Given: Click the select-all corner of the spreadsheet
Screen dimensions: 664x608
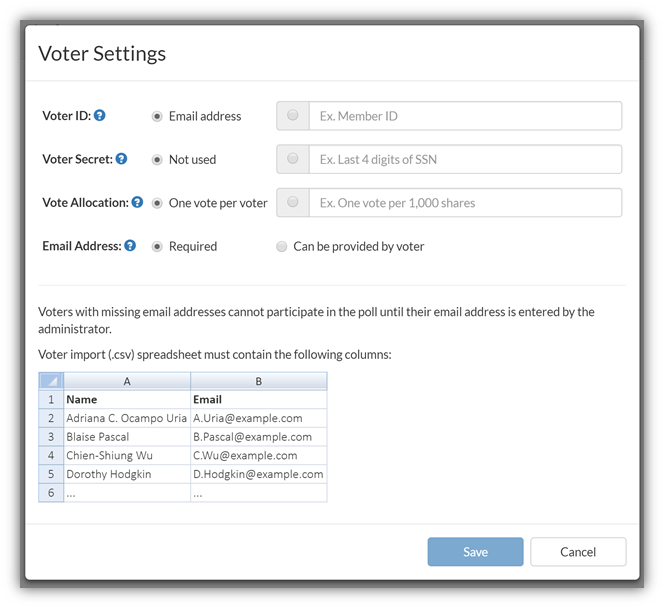Looking at the screenshot, I should click(51, 381).
